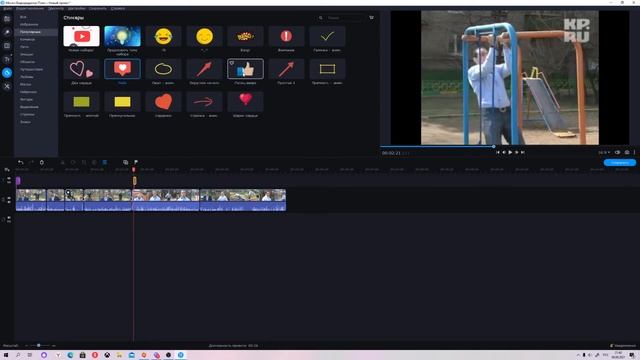640x360 pixels.
Task: Click the marker flag icon above timeline
Action: click(136, 162)
